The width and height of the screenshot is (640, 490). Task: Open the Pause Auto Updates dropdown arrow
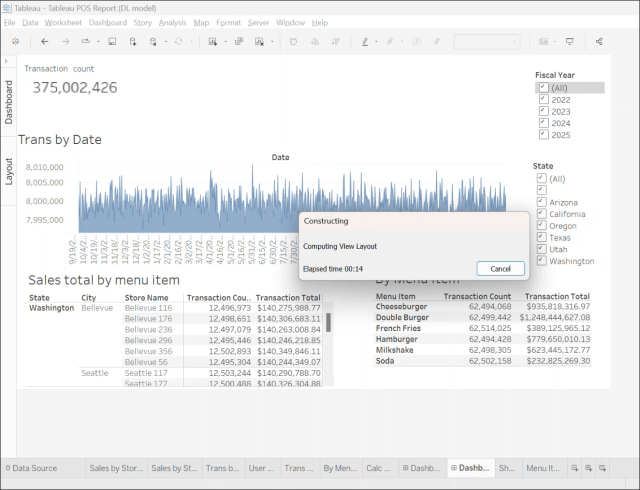(166, 42)
